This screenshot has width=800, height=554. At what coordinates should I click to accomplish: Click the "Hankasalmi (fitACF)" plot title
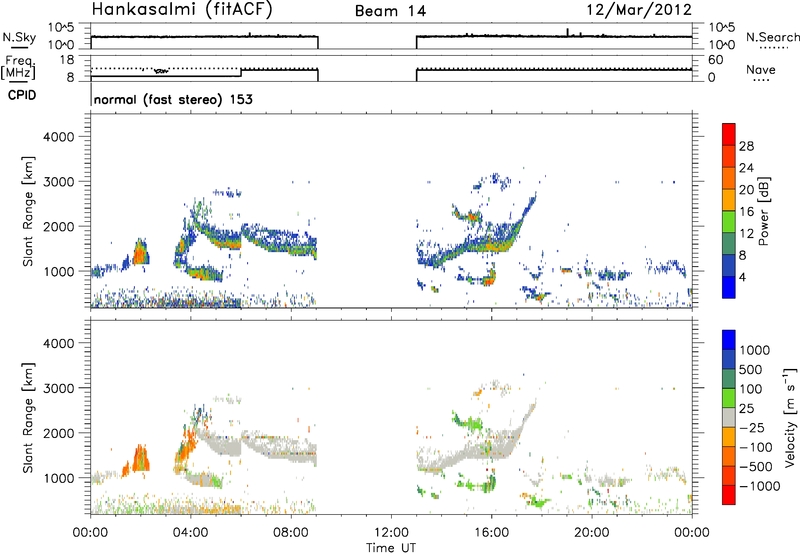(x=182, y=10)
